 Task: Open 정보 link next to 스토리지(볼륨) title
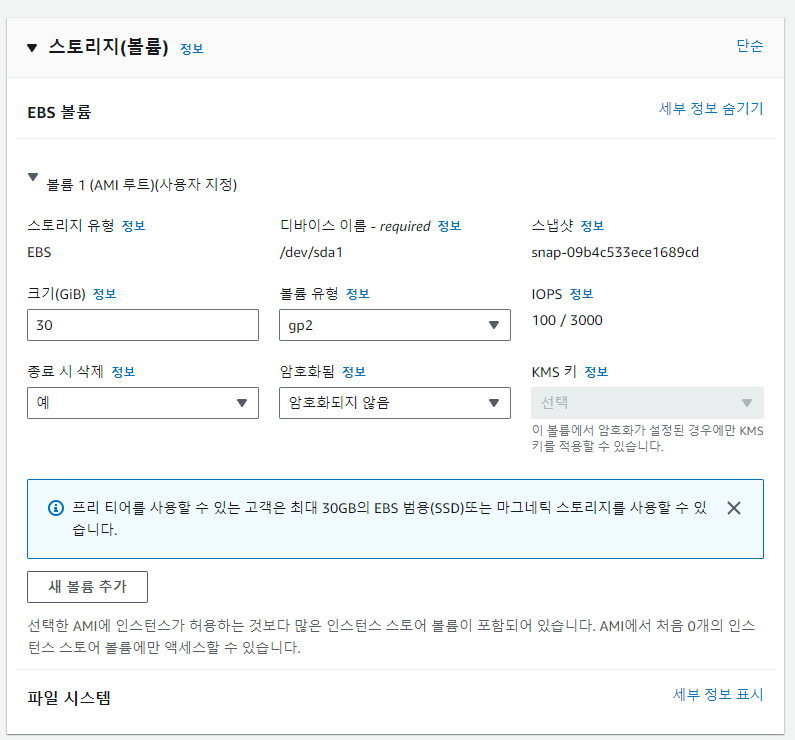coord(192,48)
